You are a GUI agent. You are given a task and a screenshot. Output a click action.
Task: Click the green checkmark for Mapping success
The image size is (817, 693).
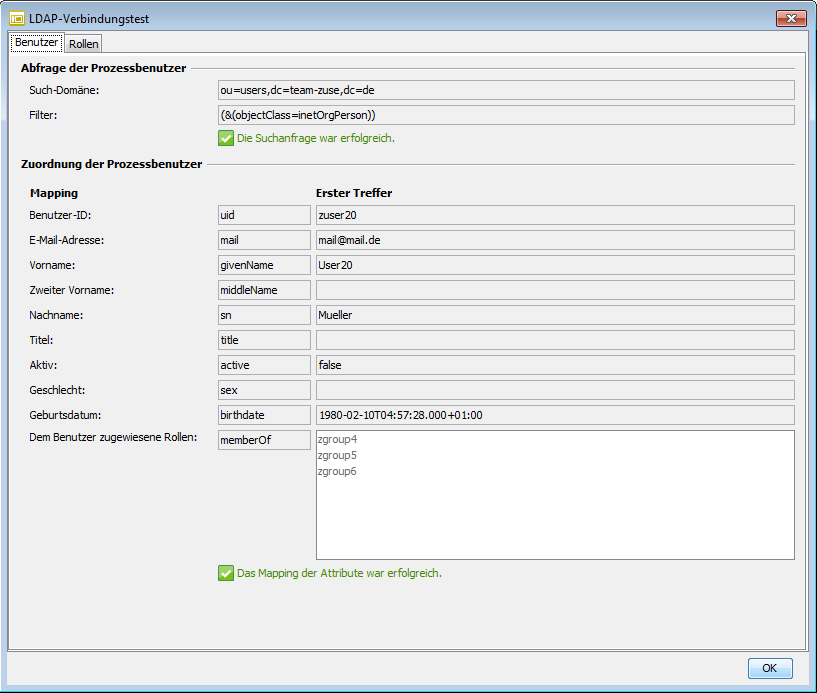click(x=226, y=573)
